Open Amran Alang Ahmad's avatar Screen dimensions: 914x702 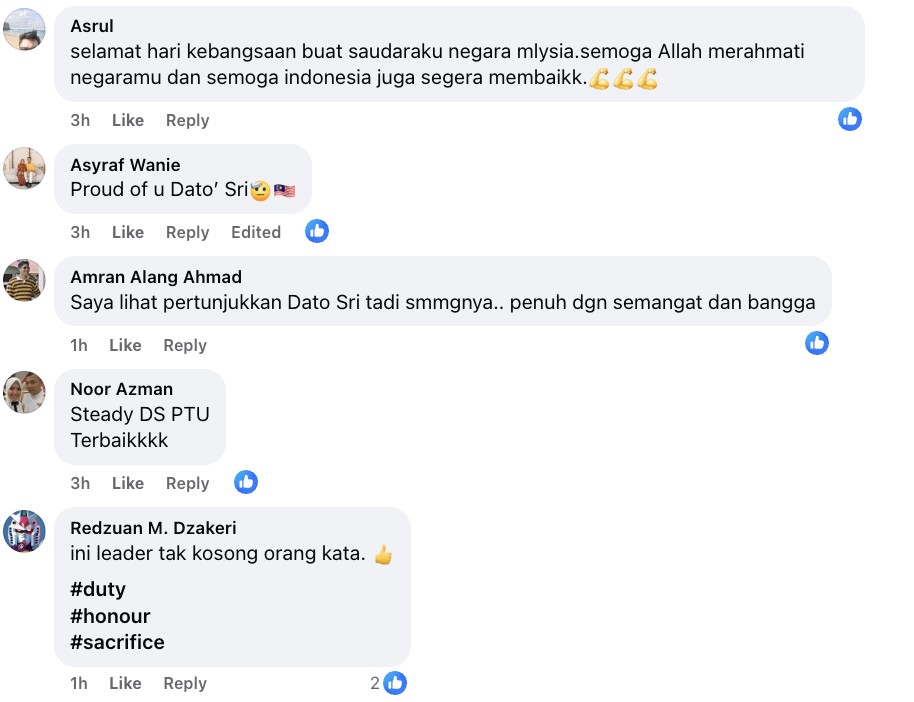click(24, 280)
